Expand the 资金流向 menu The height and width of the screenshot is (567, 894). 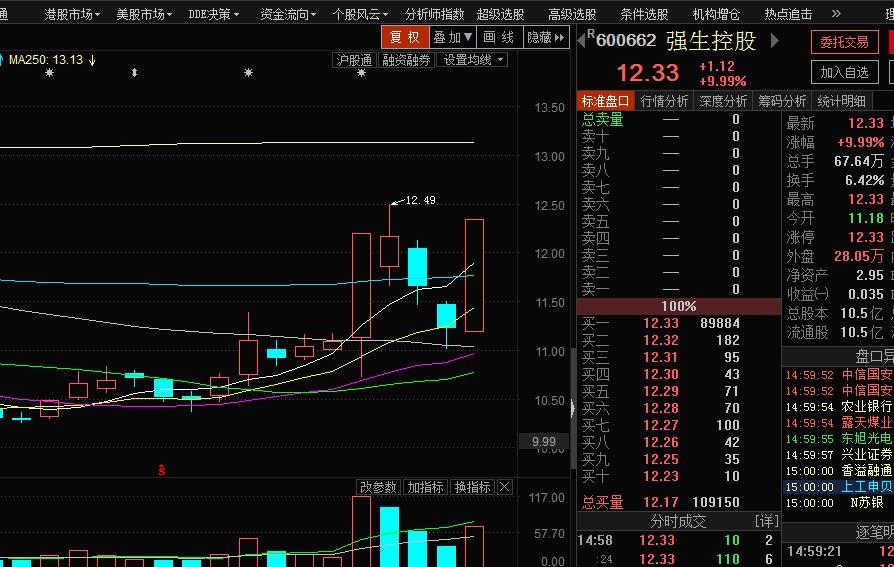click(288, 14)
